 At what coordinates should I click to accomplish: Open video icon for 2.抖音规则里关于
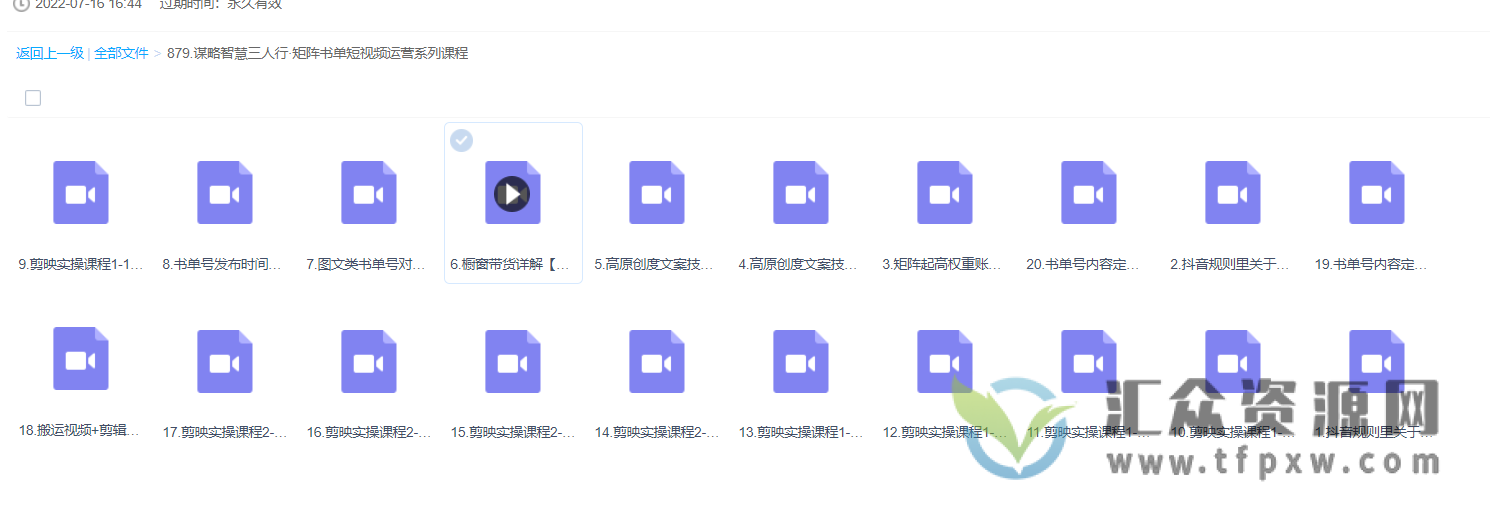point(1233,192)
